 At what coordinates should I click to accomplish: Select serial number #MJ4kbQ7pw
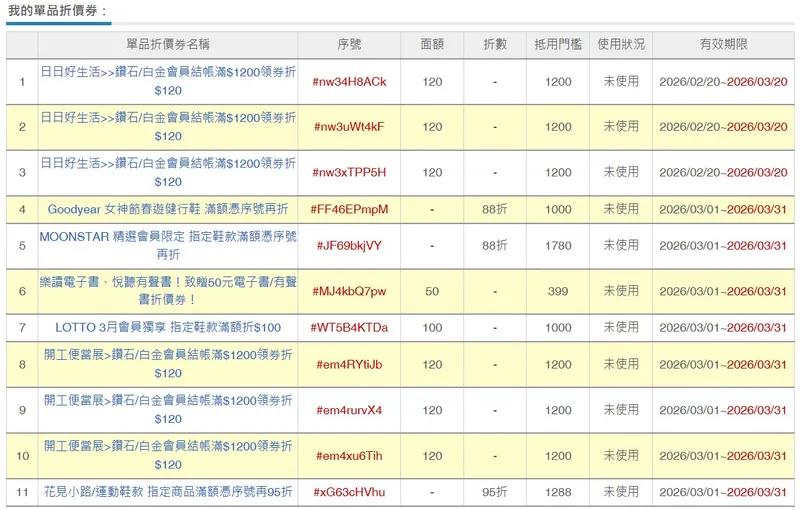coord(349,291)
